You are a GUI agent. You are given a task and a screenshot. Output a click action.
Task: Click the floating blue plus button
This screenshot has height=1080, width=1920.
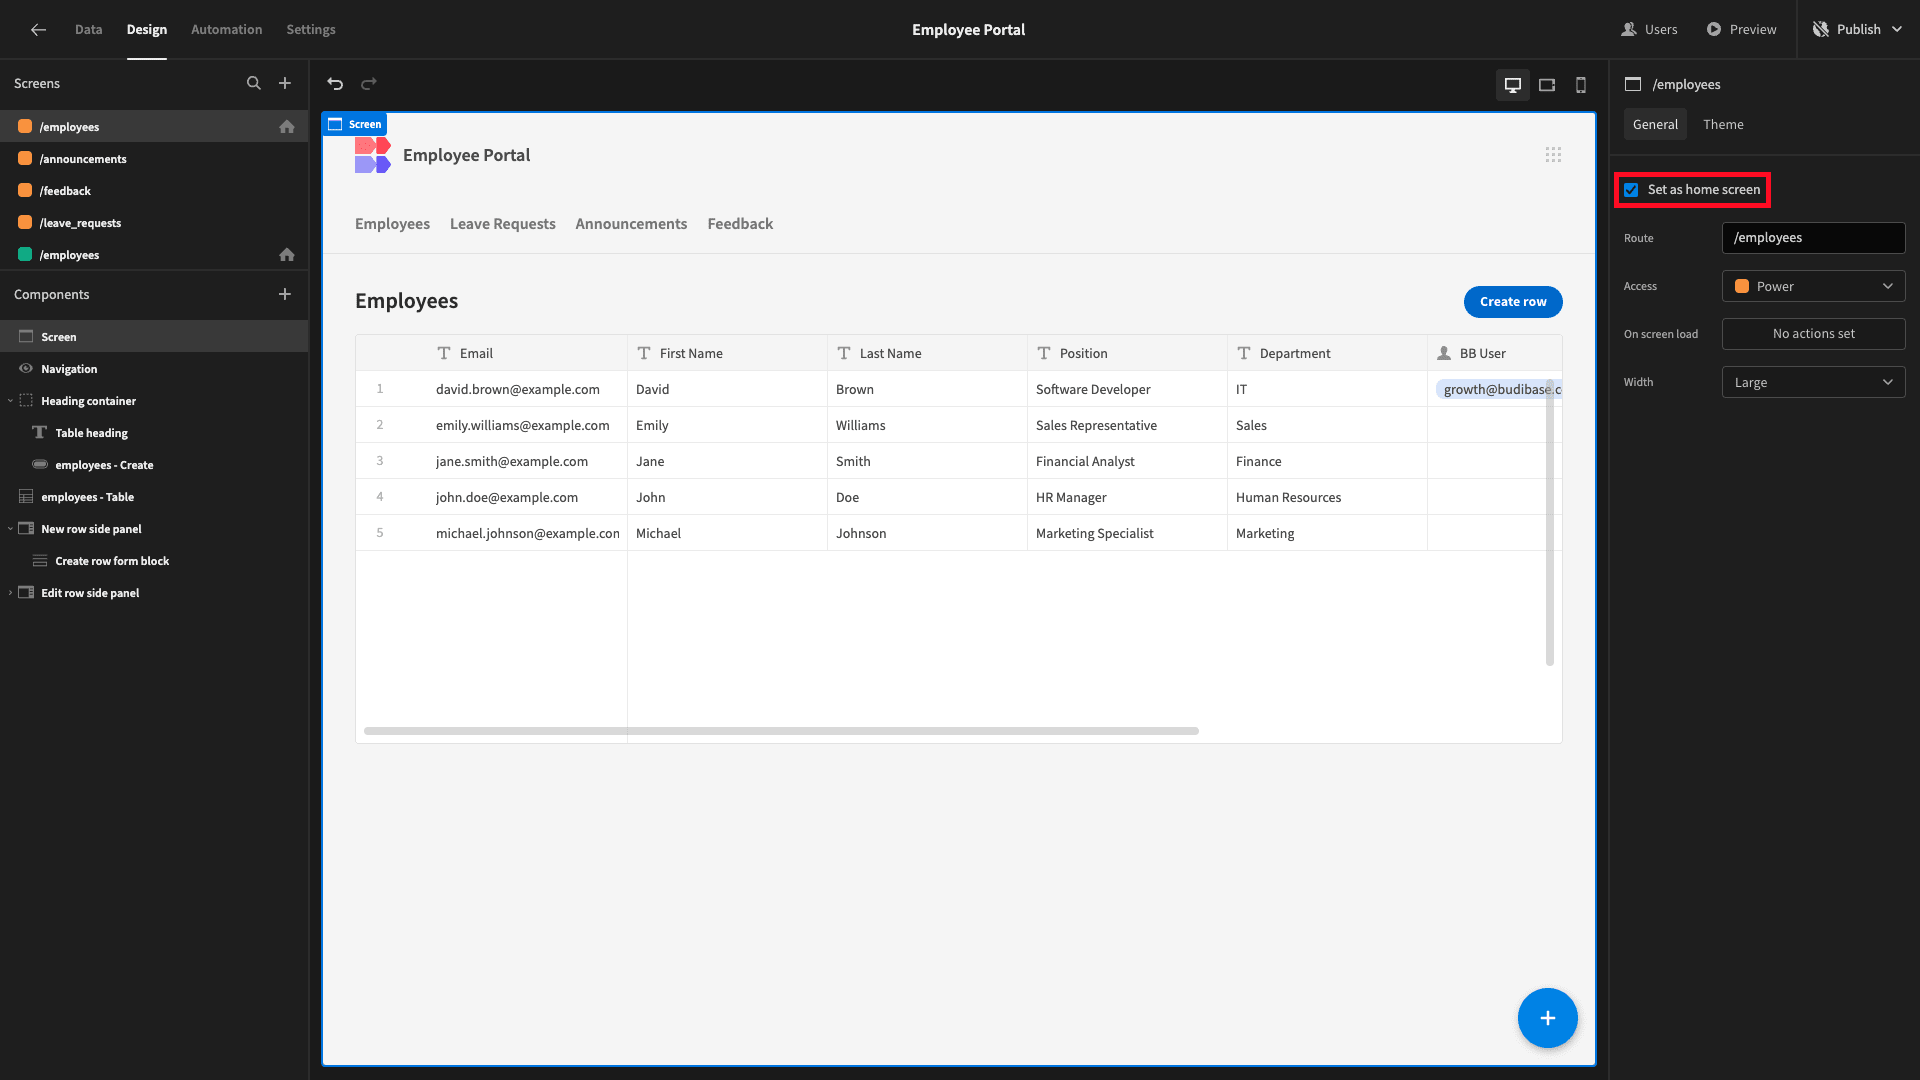pyautogui.click(x=1547, y=1018)
